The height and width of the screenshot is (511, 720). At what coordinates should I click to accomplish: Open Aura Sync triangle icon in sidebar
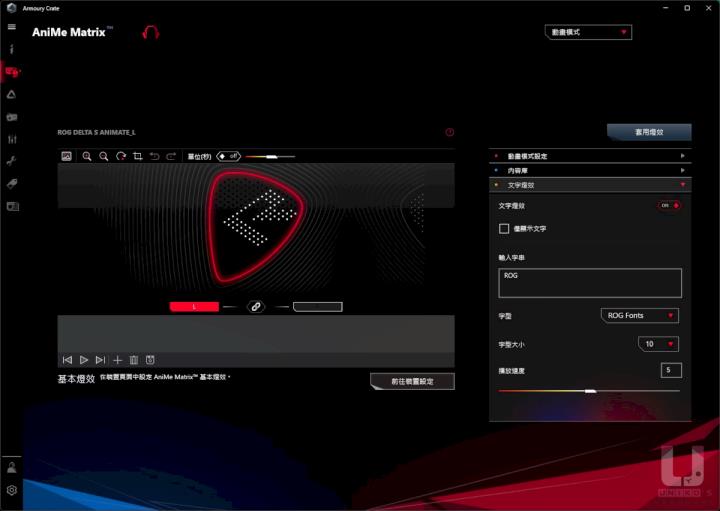coord(11,94)
